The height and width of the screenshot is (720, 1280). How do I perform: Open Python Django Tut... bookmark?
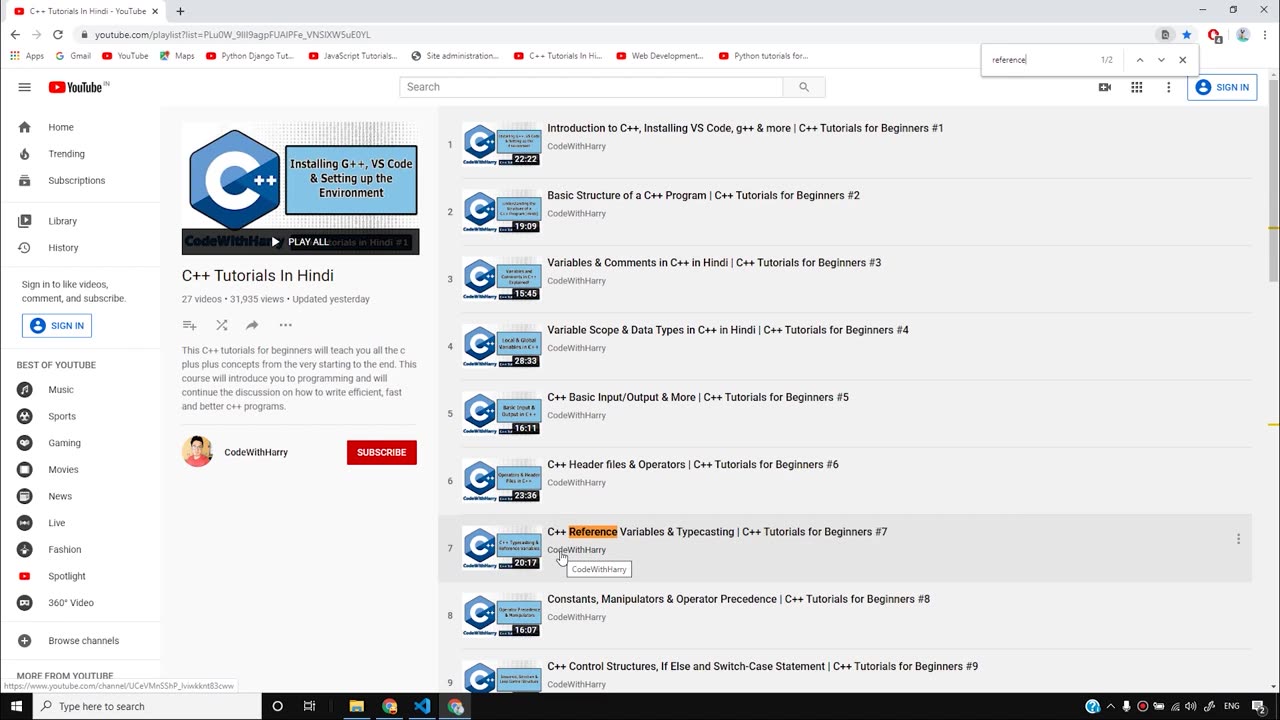point(249,56)
